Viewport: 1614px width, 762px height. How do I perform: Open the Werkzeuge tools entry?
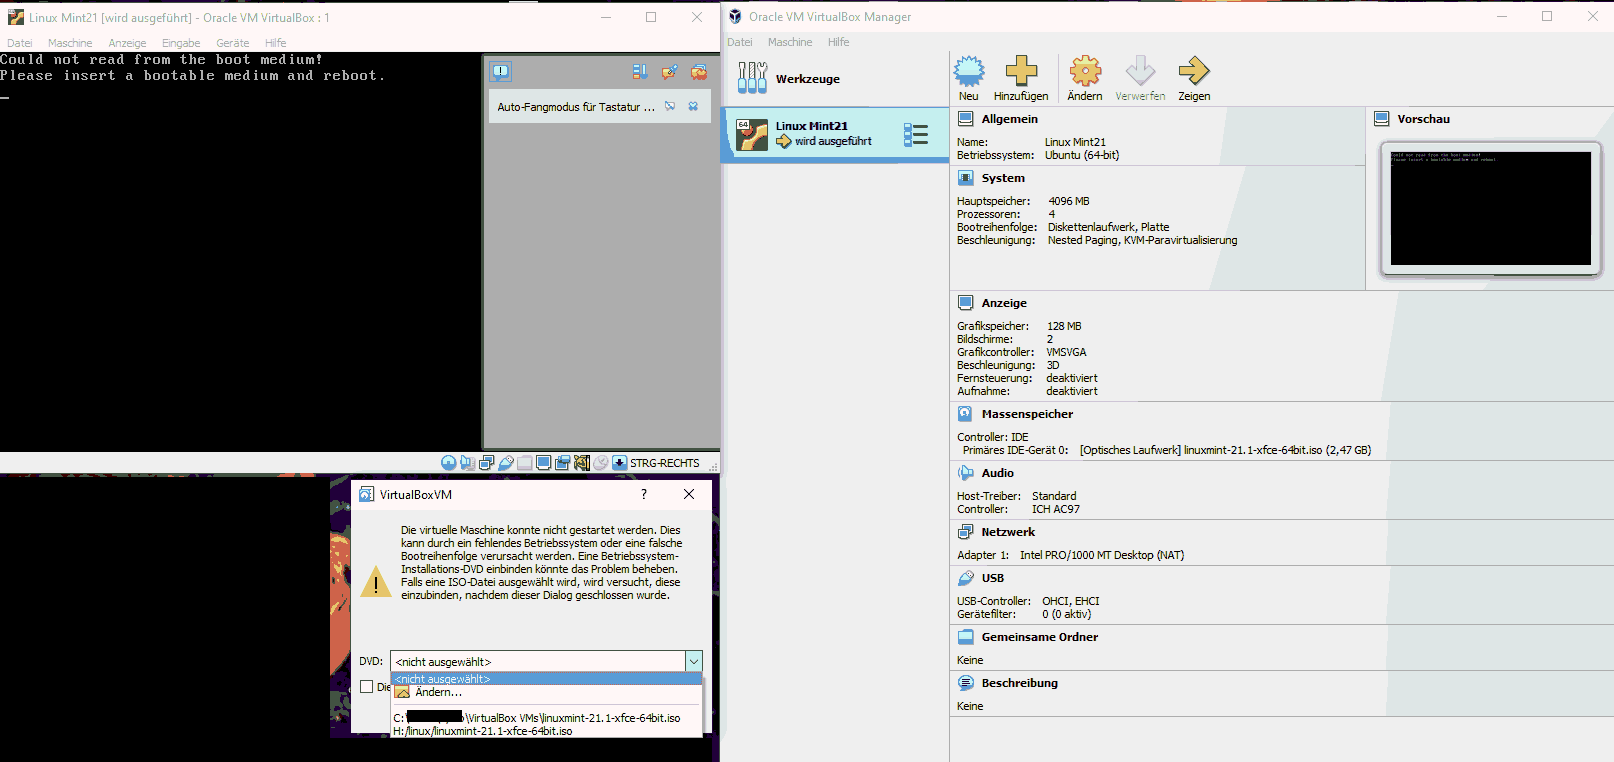[834, 79]
